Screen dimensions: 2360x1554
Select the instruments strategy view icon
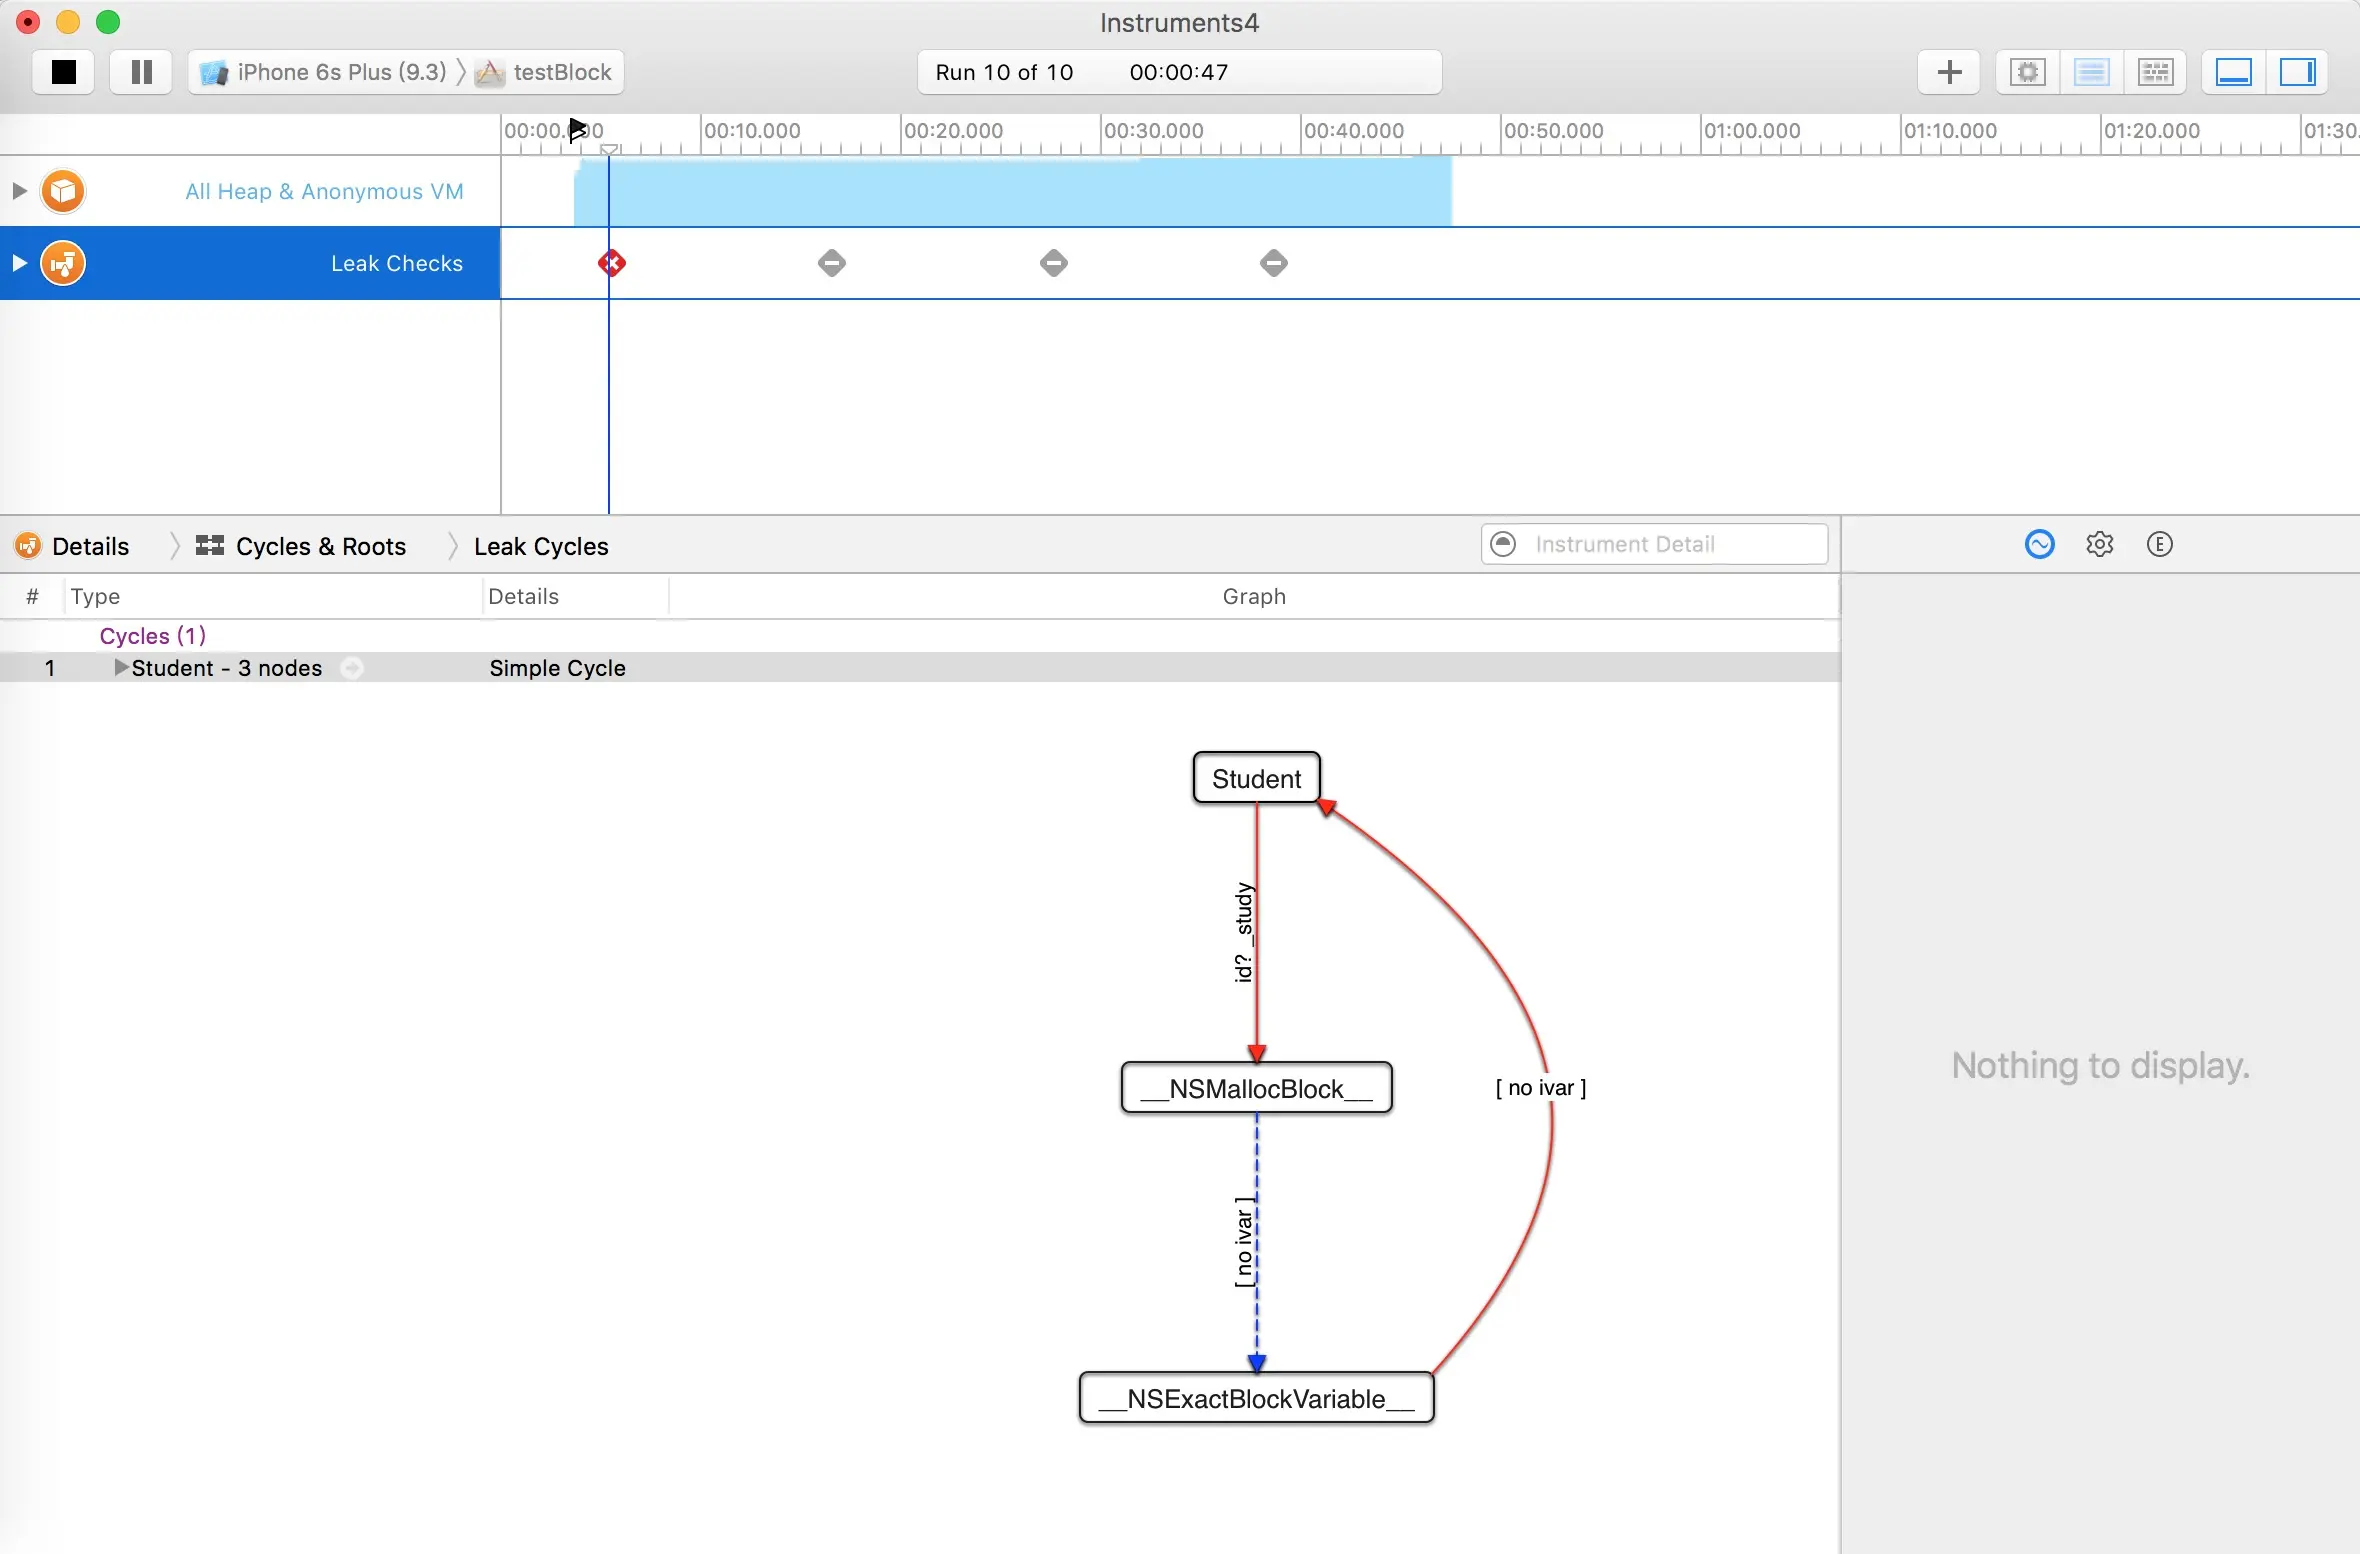click(2091, 72)
